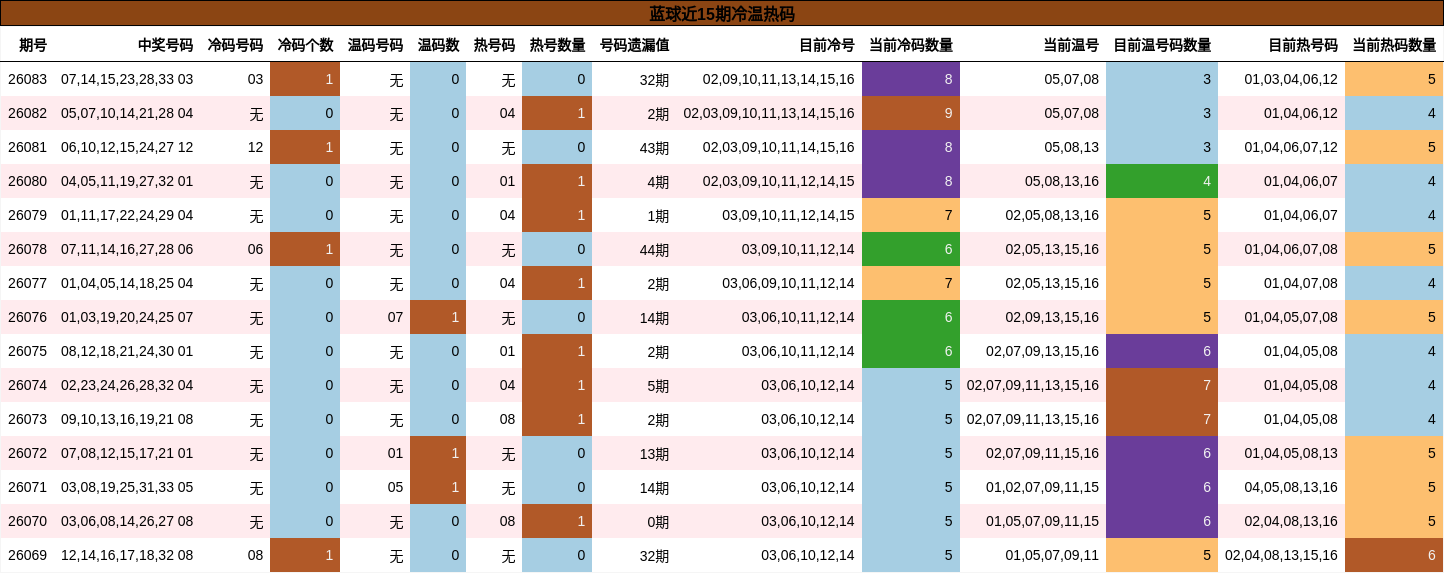Click the hot count 6 cell in row 26069
The image size is (1444, 573).
(1394, 555)
